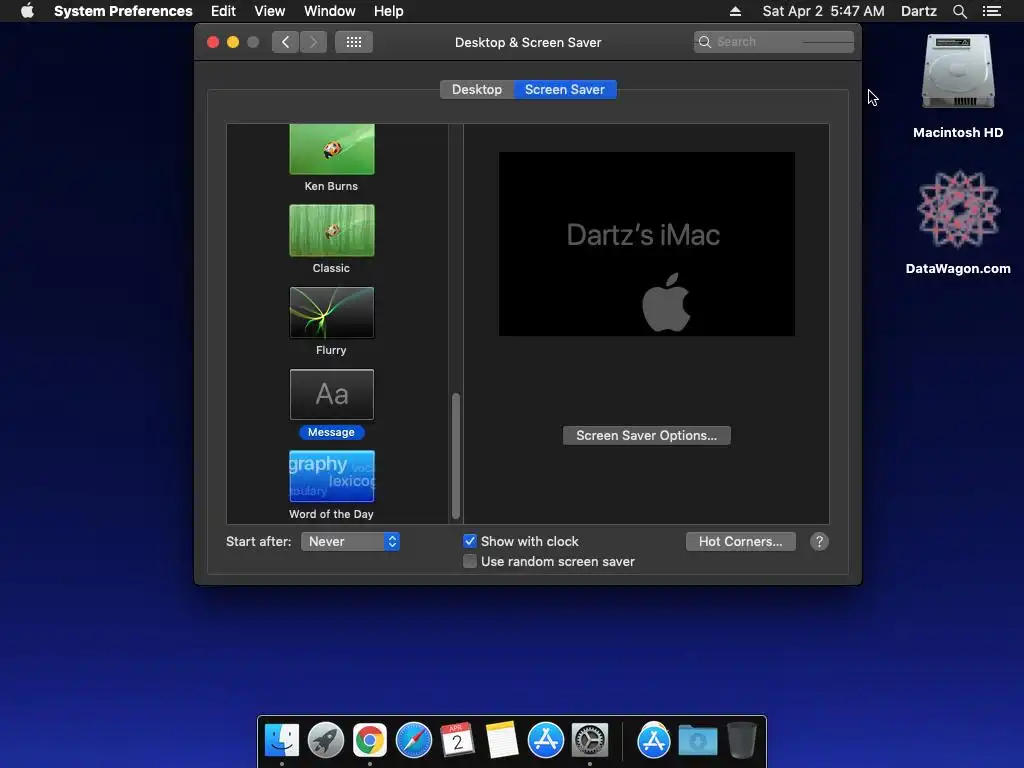Open the View menu

click(x=270, y=11)
